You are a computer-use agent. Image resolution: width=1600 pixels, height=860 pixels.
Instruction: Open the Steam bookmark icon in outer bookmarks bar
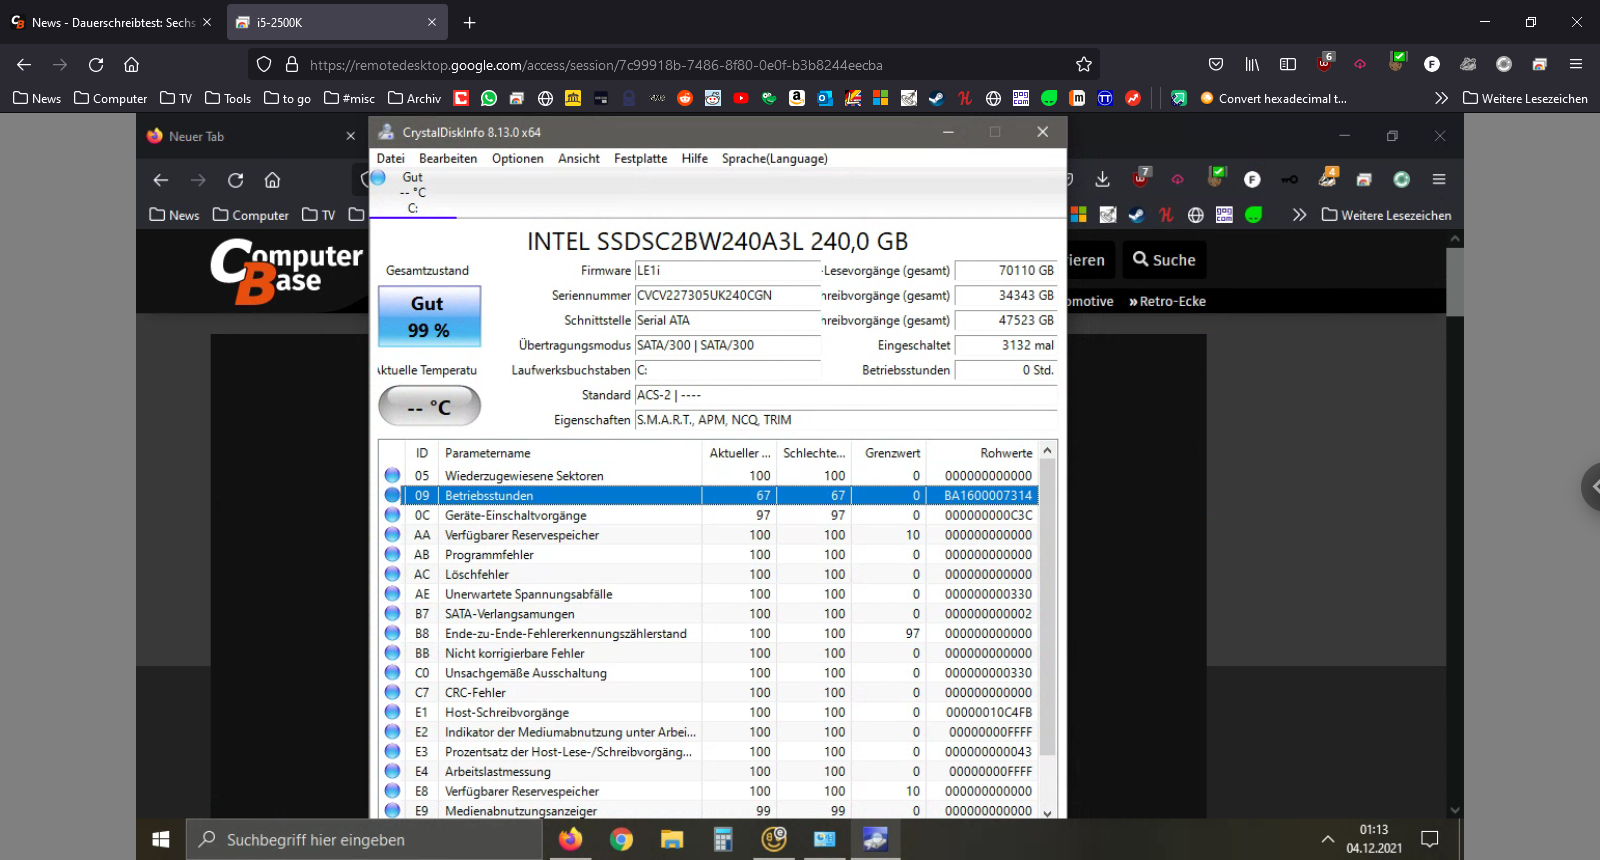[937, 98]
